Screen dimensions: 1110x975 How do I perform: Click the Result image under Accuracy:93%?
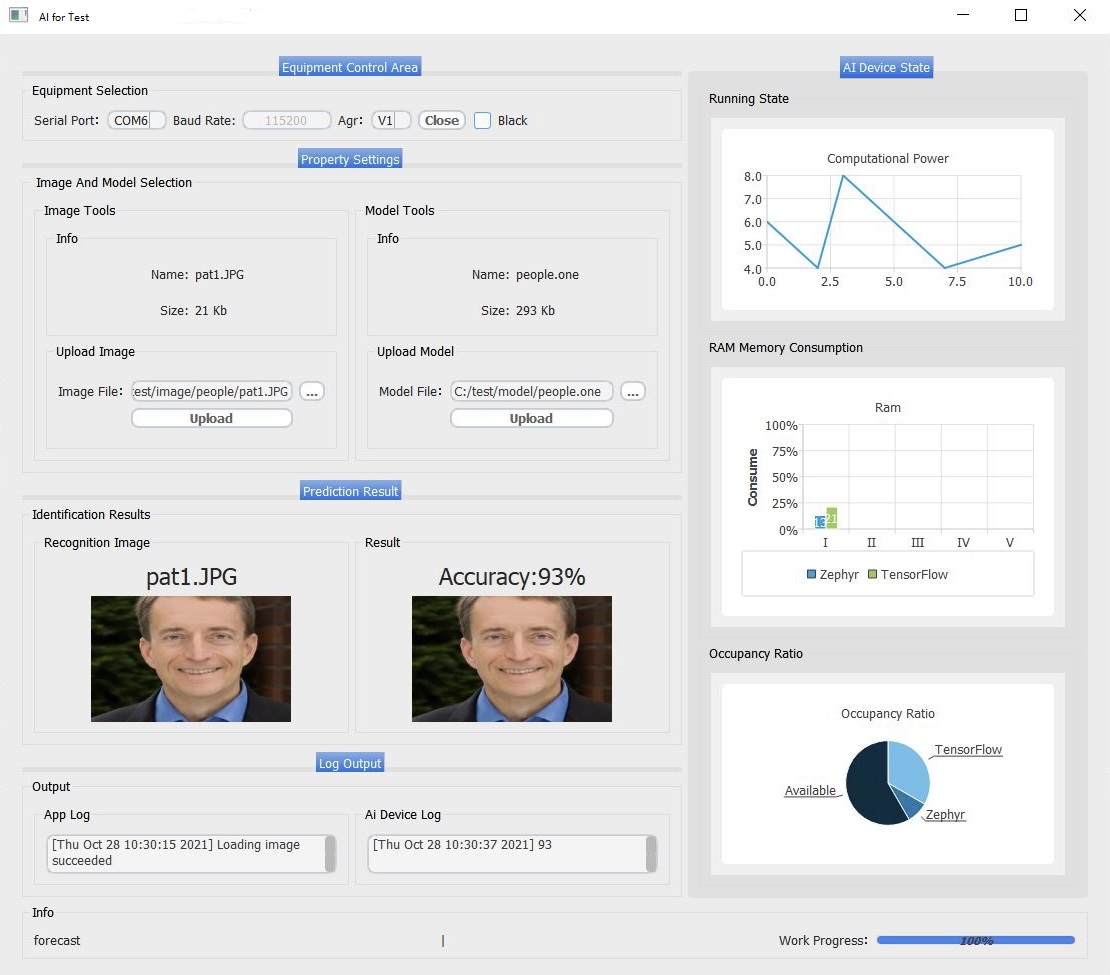[512, 658]
